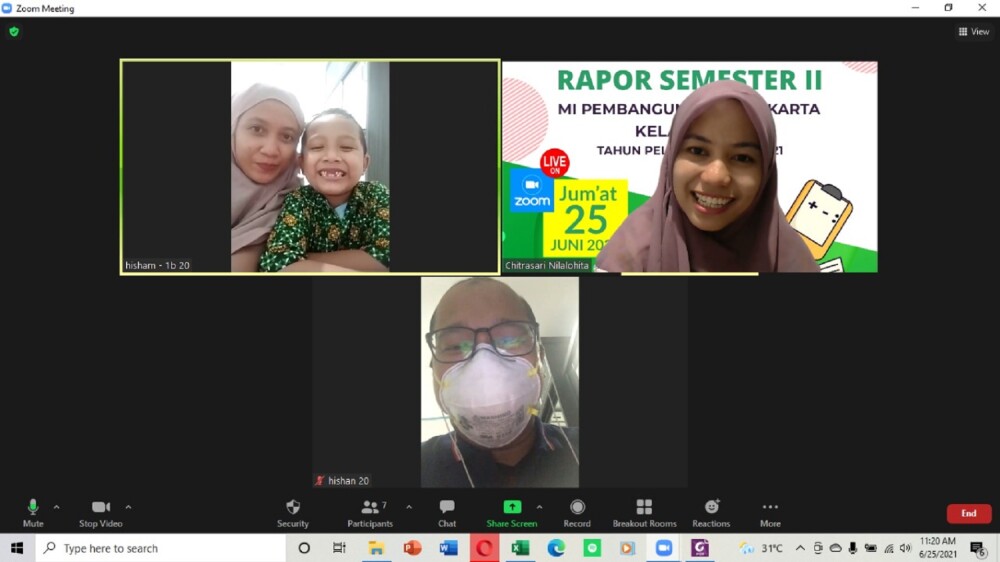Viewport: 1000px width, 562px height.
Task: Switch to PowerPoint in the taskbar
Action: [412, 548]
